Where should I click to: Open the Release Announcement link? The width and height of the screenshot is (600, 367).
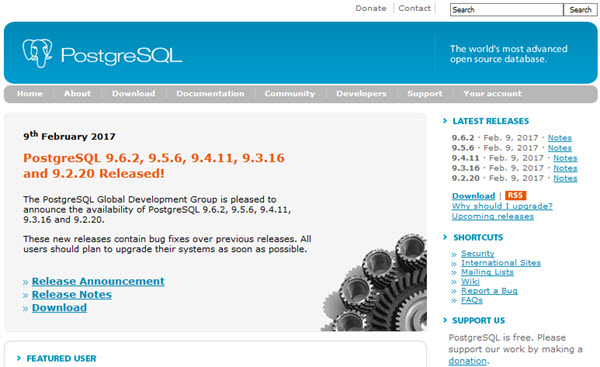[98, 281]
